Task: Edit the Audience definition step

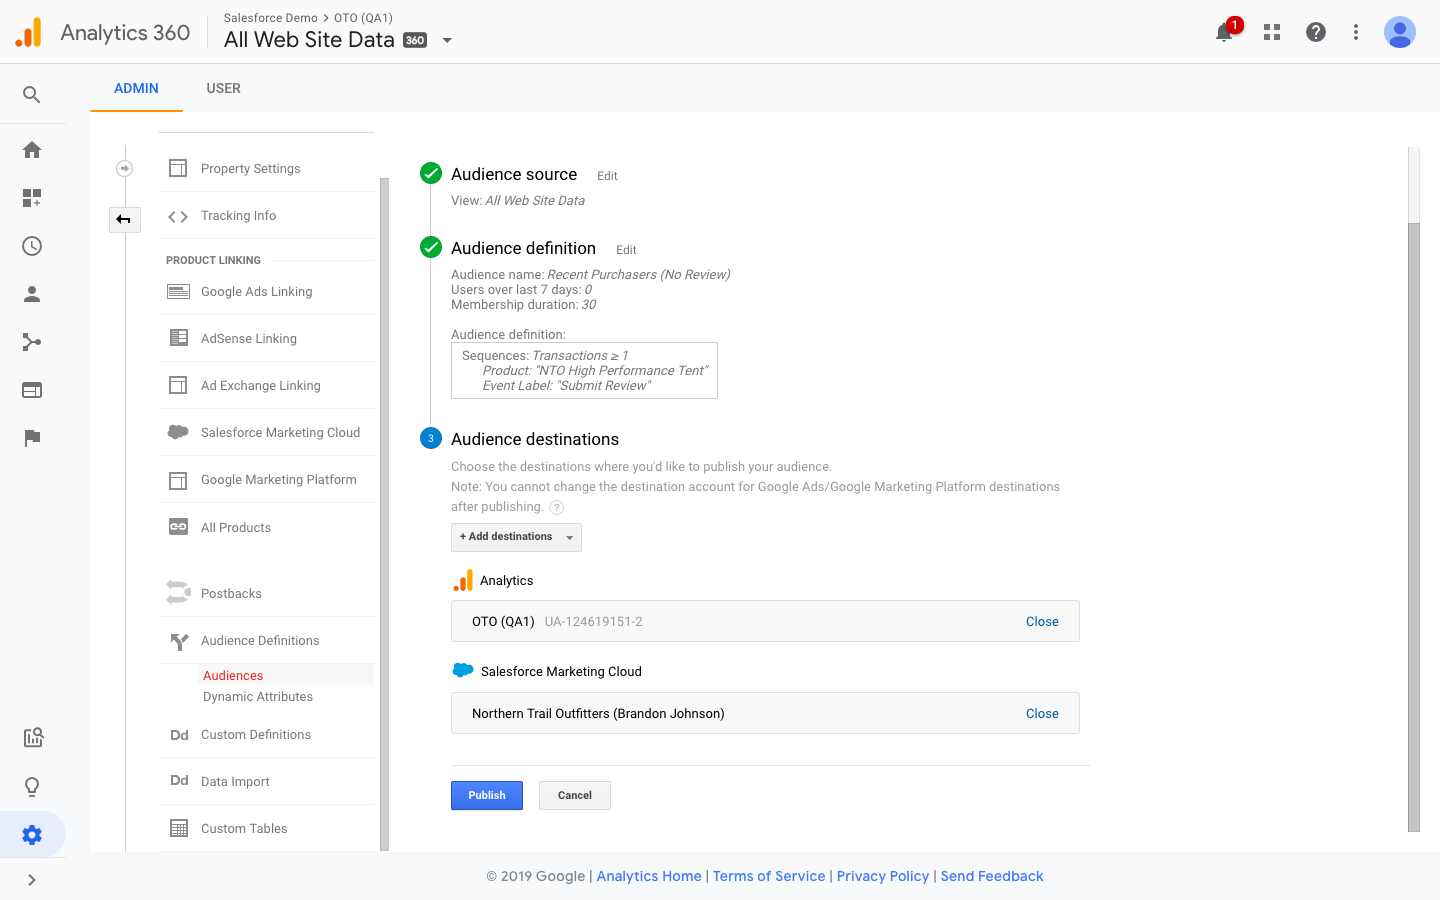Action: coord(626,250)
